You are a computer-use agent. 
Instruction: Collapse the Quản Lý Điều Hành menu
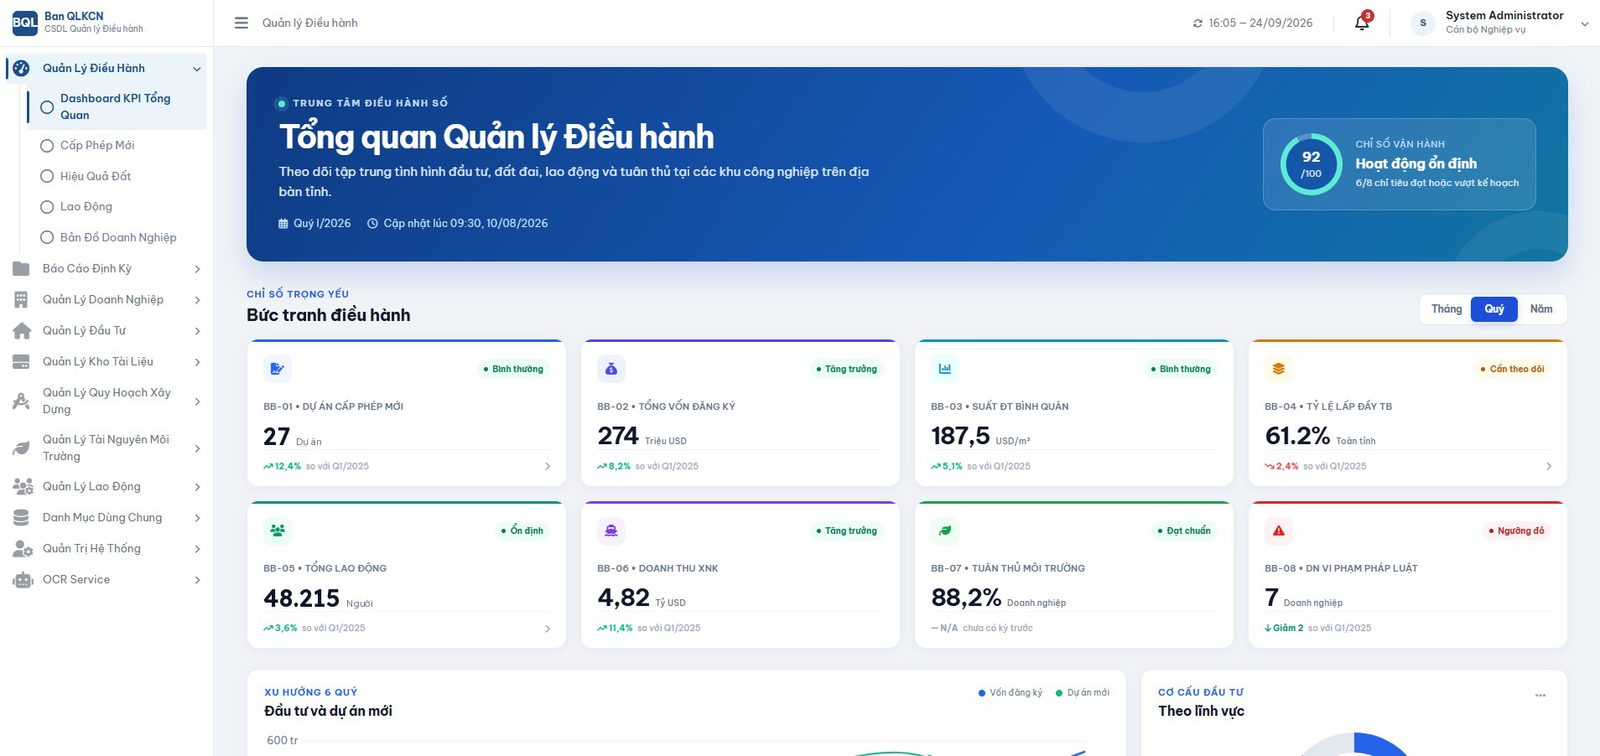[x=197, y=69]
